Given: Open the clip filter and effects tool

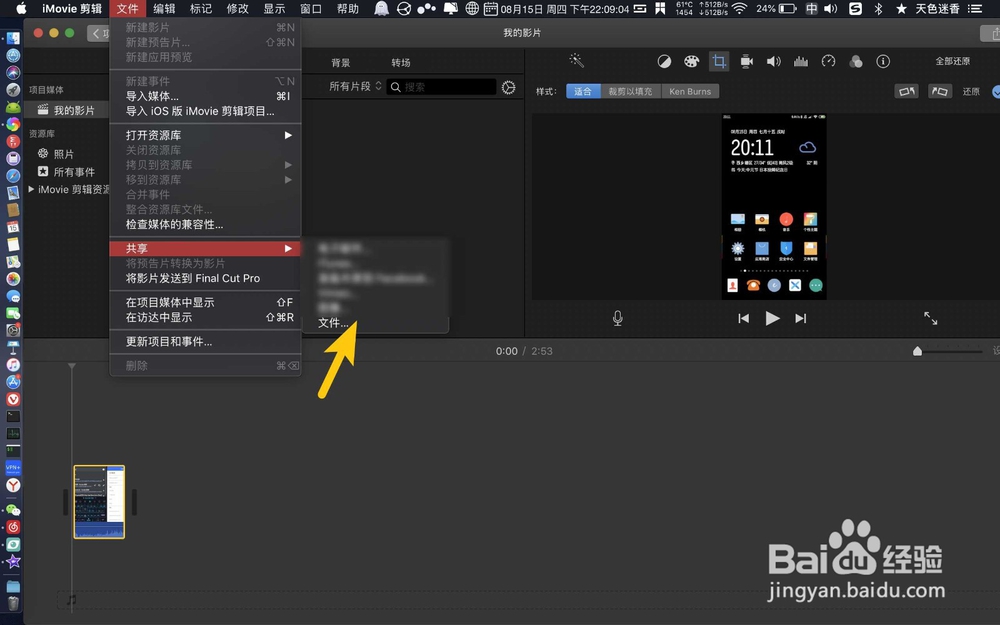Looking at the screenshot, I should point(856,61).
